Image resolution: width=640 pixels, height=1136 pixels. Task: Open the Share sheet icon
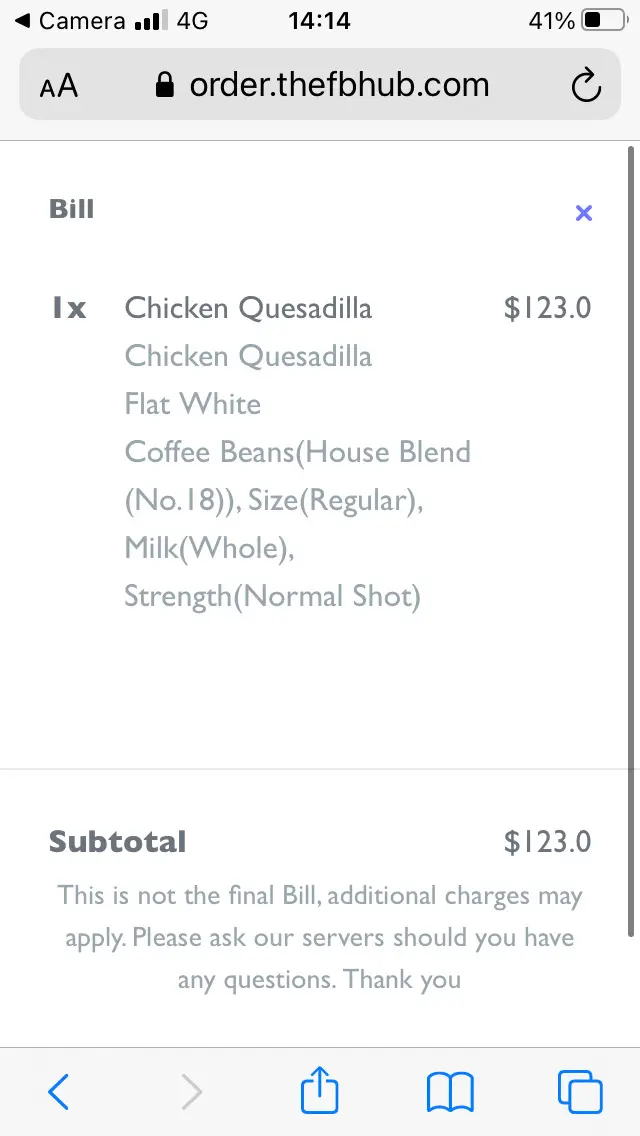coord(320,1089)
